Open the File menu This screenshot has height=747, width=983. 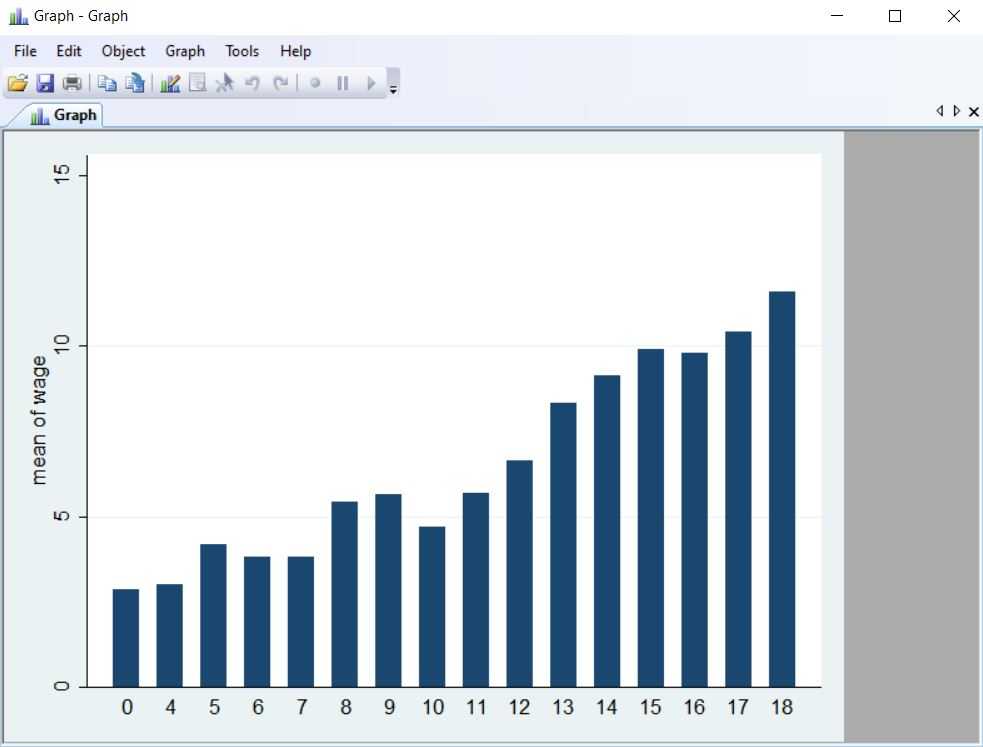(24, 51)
